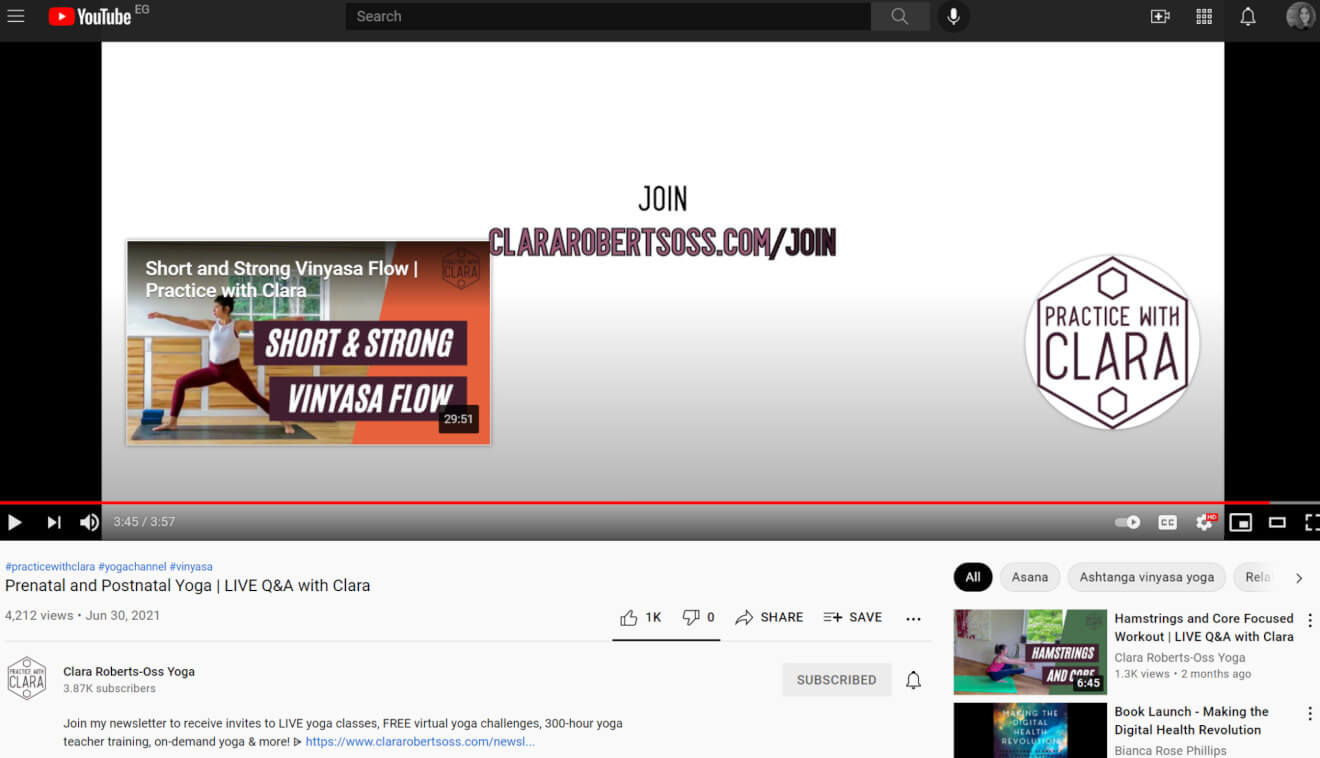The width and height of the screenshot is (1320, 758).
Task: Open Hamstrings and Core Focused Workout title
Action: (x=1204, y=628)
